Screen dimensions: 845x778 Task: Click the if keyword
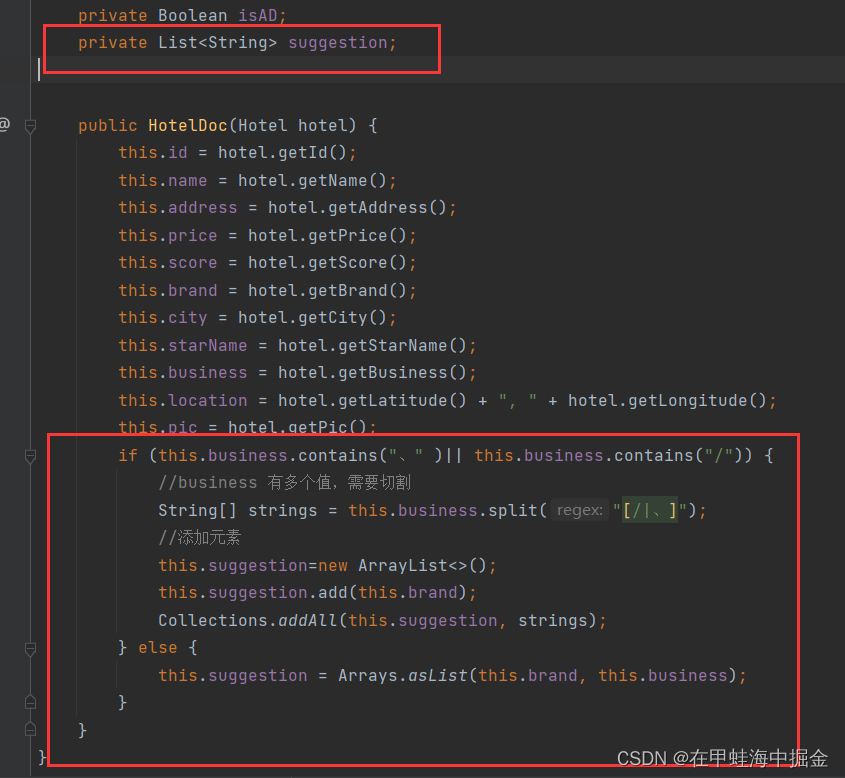coord(128,456)
